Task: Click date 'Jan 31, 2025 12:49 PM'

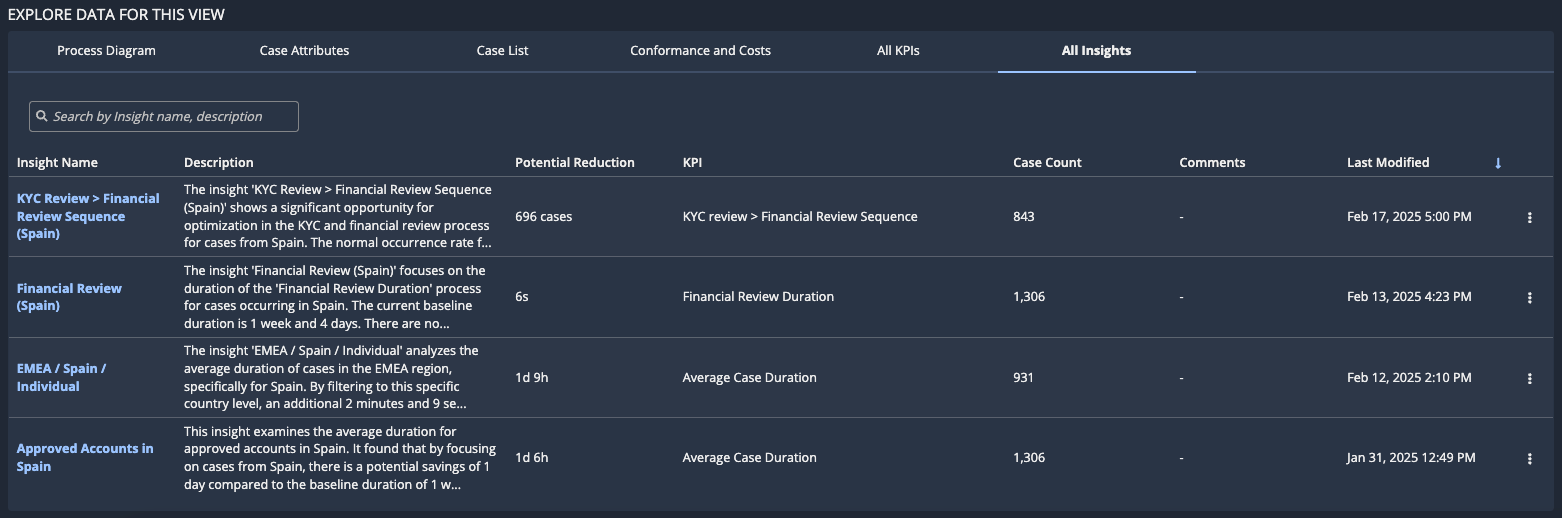Action: pos(1411,457)
